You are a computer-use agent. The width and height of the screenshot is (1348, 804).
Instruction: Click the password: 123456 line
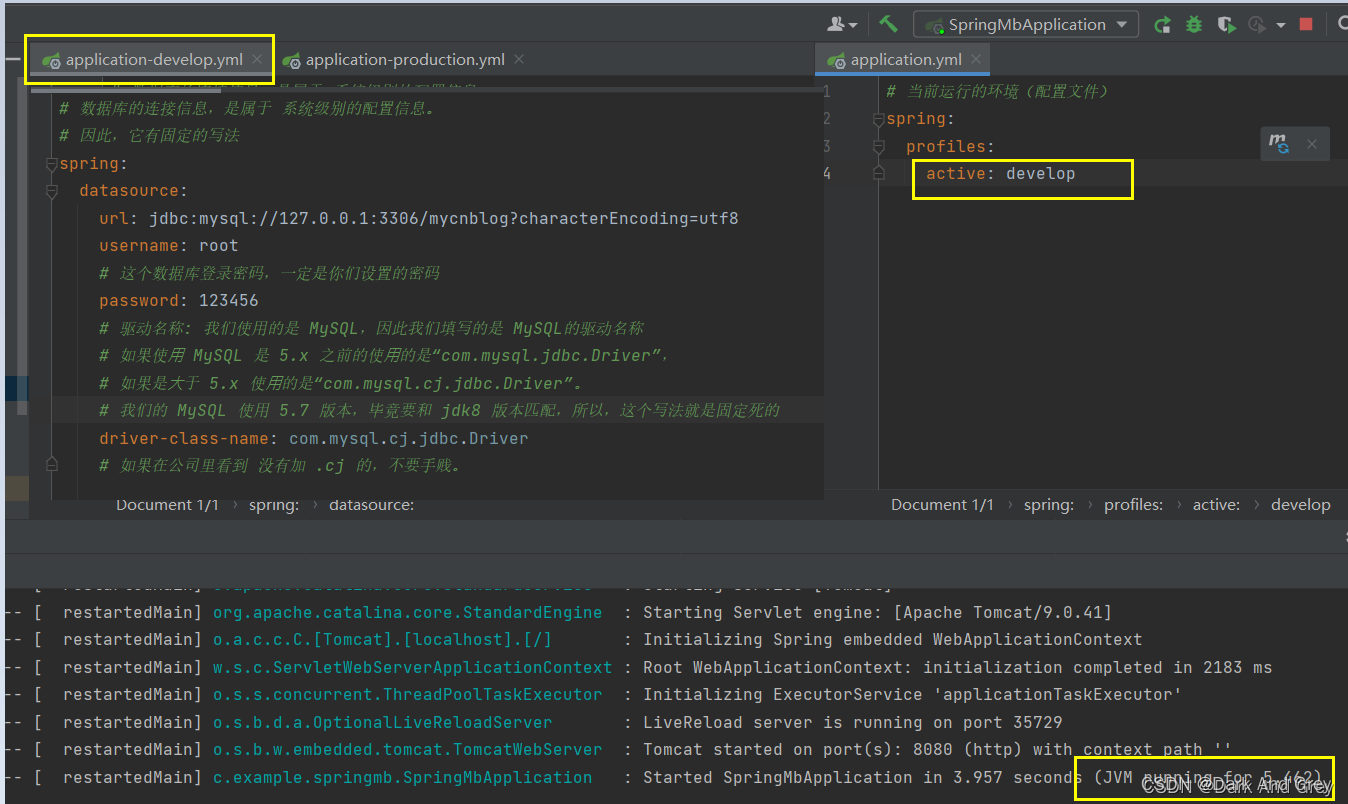(x=179, y=300)
